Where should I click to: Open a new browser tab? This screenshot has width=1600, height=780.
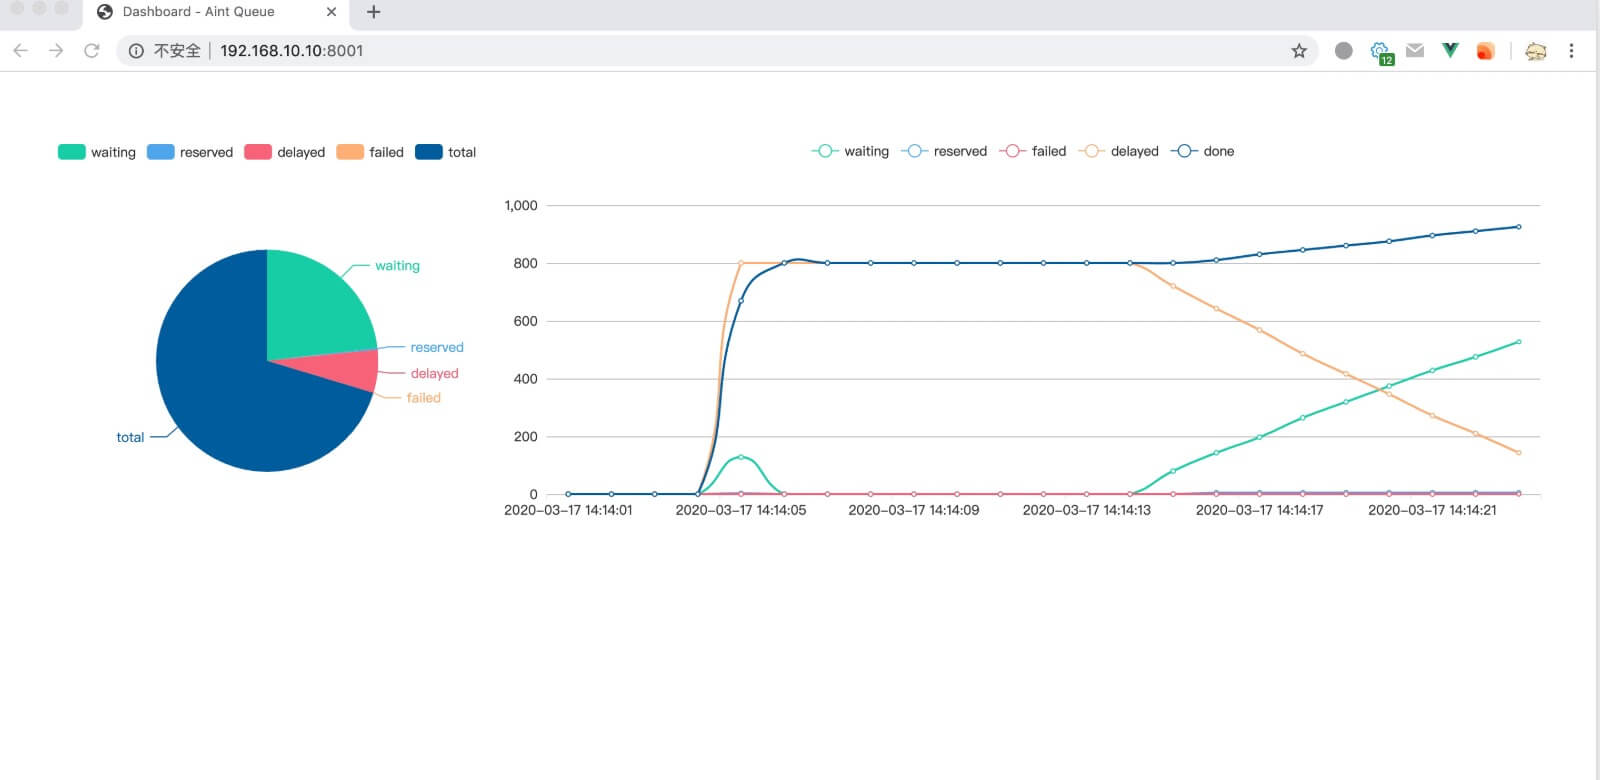tap(374, 12)
